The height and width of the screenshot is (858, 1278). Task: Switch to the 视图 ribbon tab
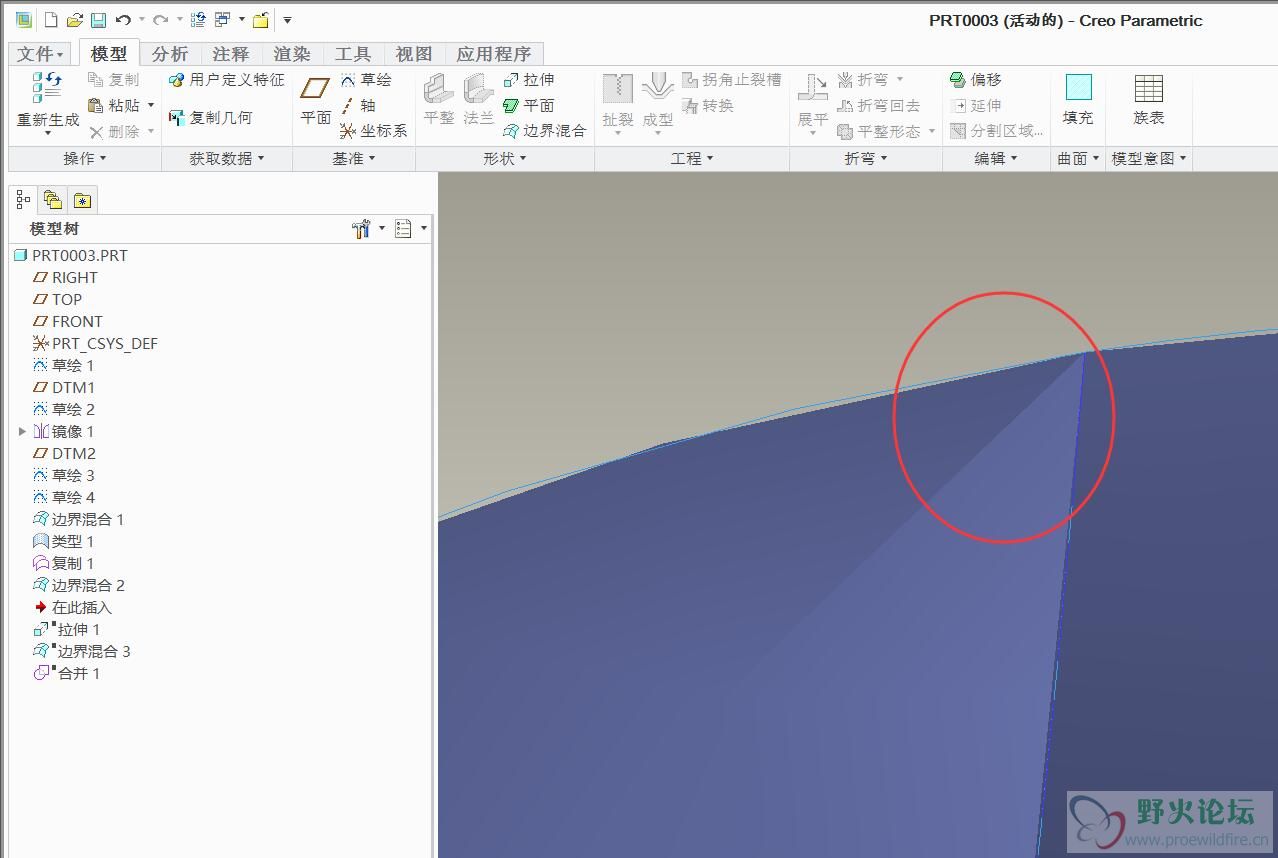point(414,54)
